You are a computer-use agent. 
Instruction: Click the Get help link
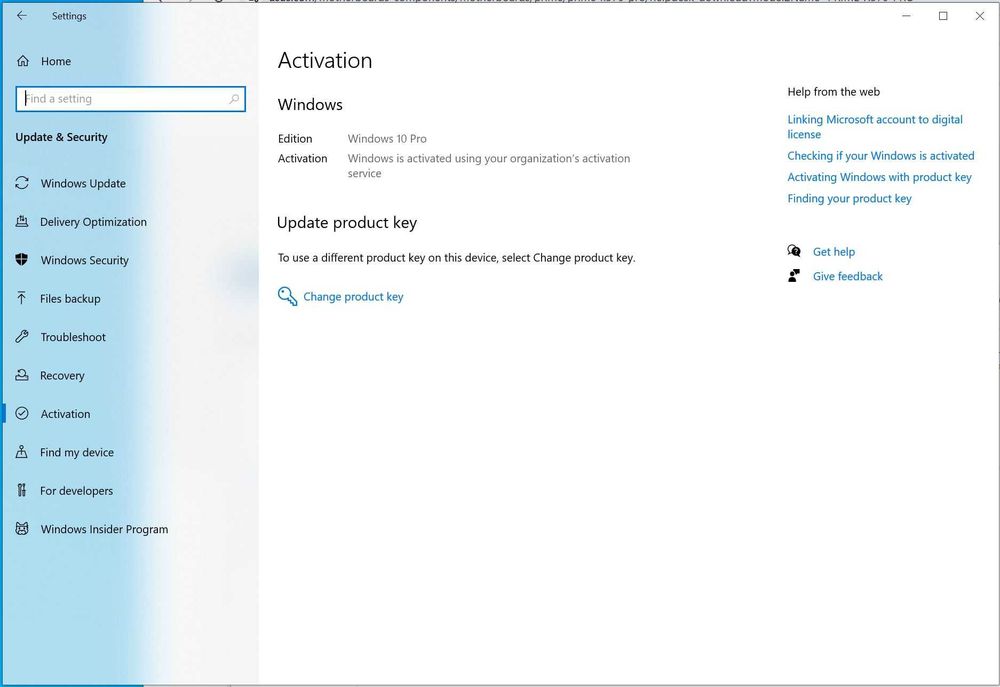pyautogui.click(x=834, y=251)
